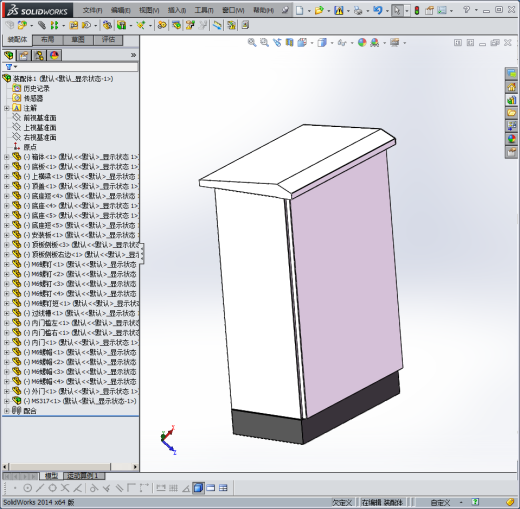The image size is (520, 509).
Task: Open the DisplayManager color ball tab
Action: (54, 55)
